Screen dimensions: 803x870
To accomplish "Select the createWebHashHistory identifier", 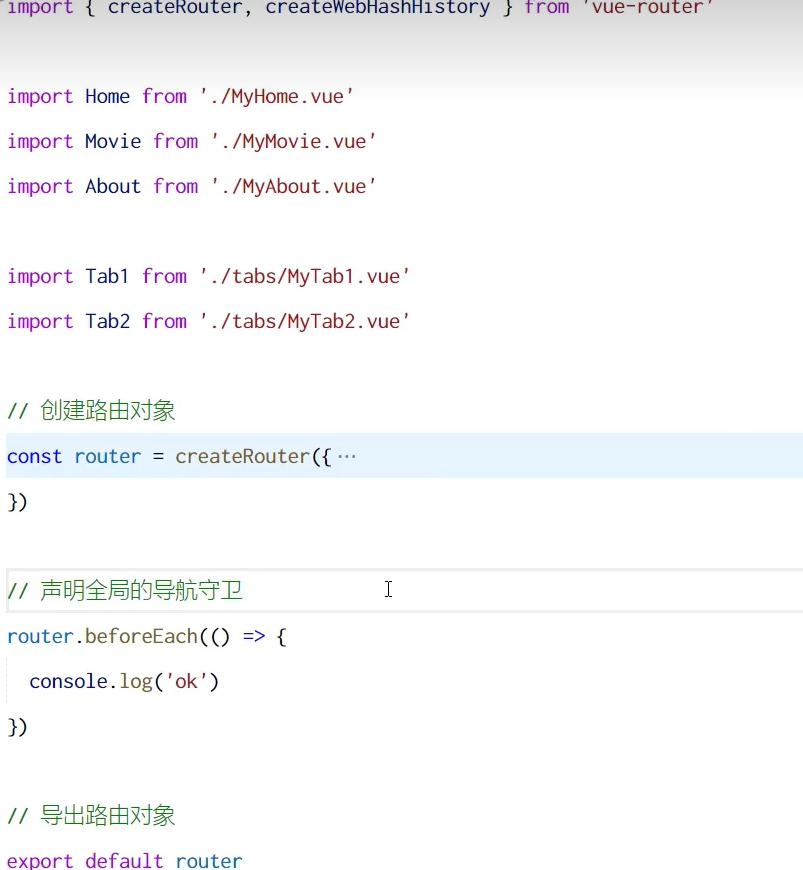I will (380, 8).
